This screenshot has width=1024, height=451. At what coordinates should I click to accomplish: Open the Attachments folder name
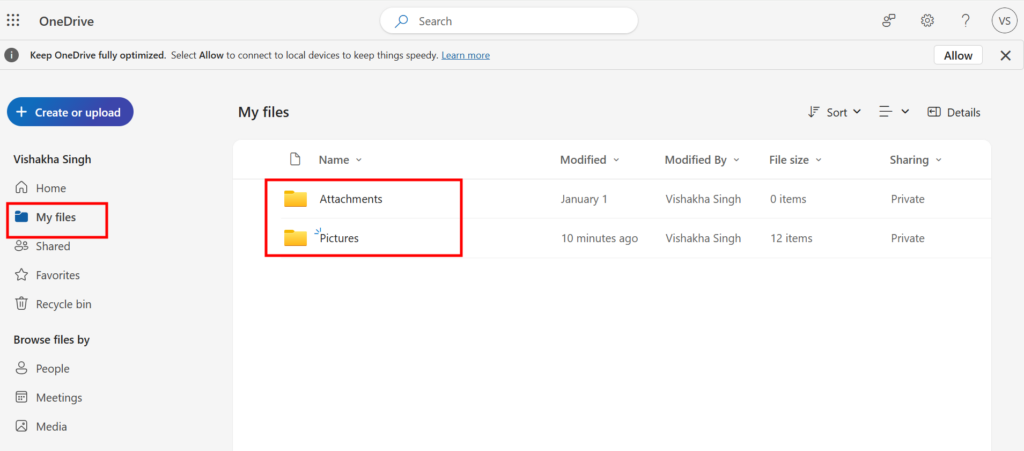click(351, 199)
